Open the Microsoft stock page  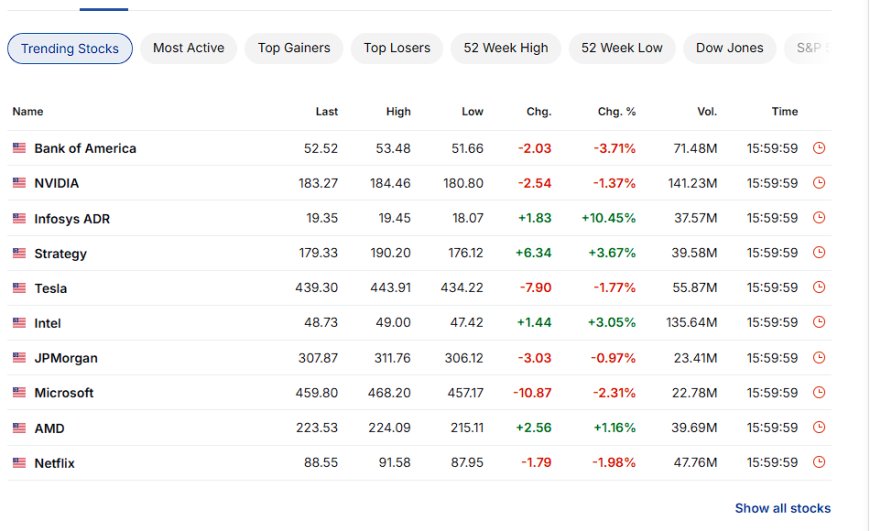pyautogui.click(x=64, y=393)
